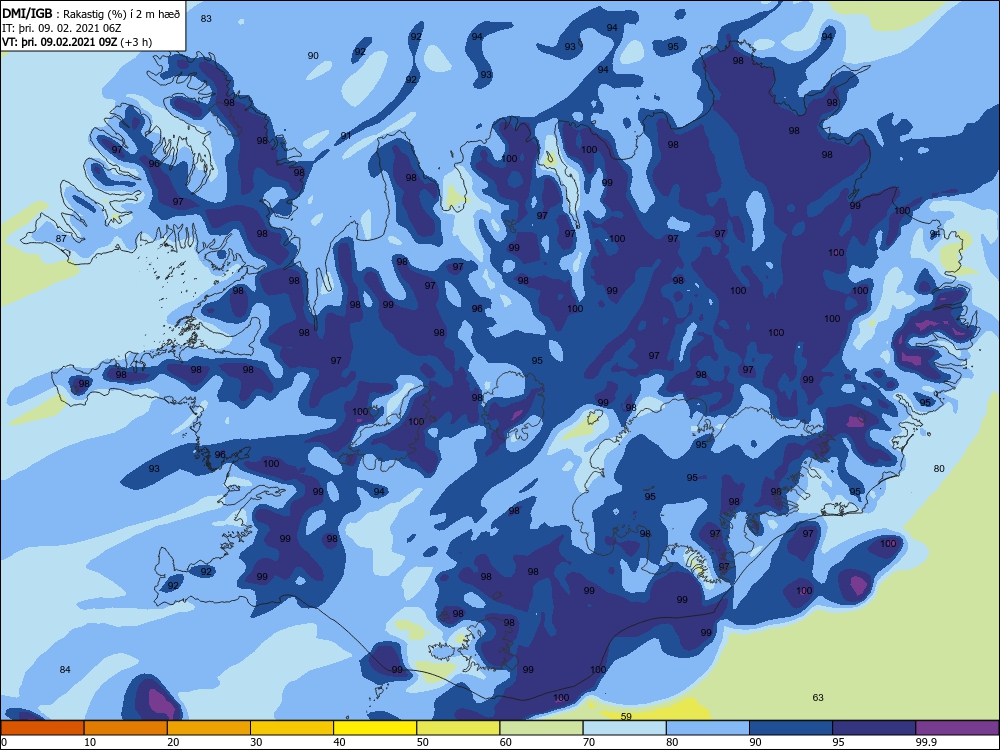Click the map humidity value '59'

(x=626, y=716)
